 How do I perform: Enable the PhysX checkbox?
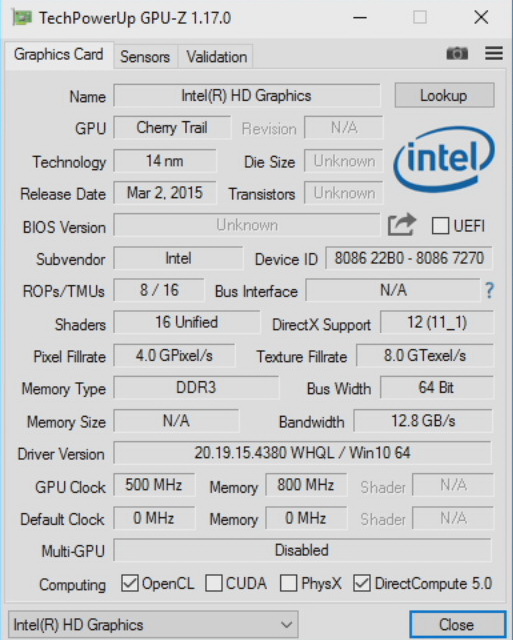(x=289, y=583)
